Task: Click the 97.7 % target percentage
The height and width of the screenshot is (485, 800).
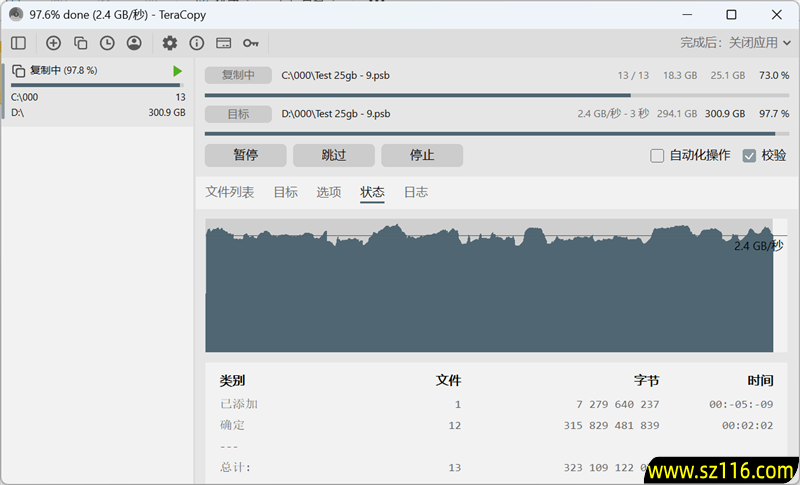Action: 774,114
